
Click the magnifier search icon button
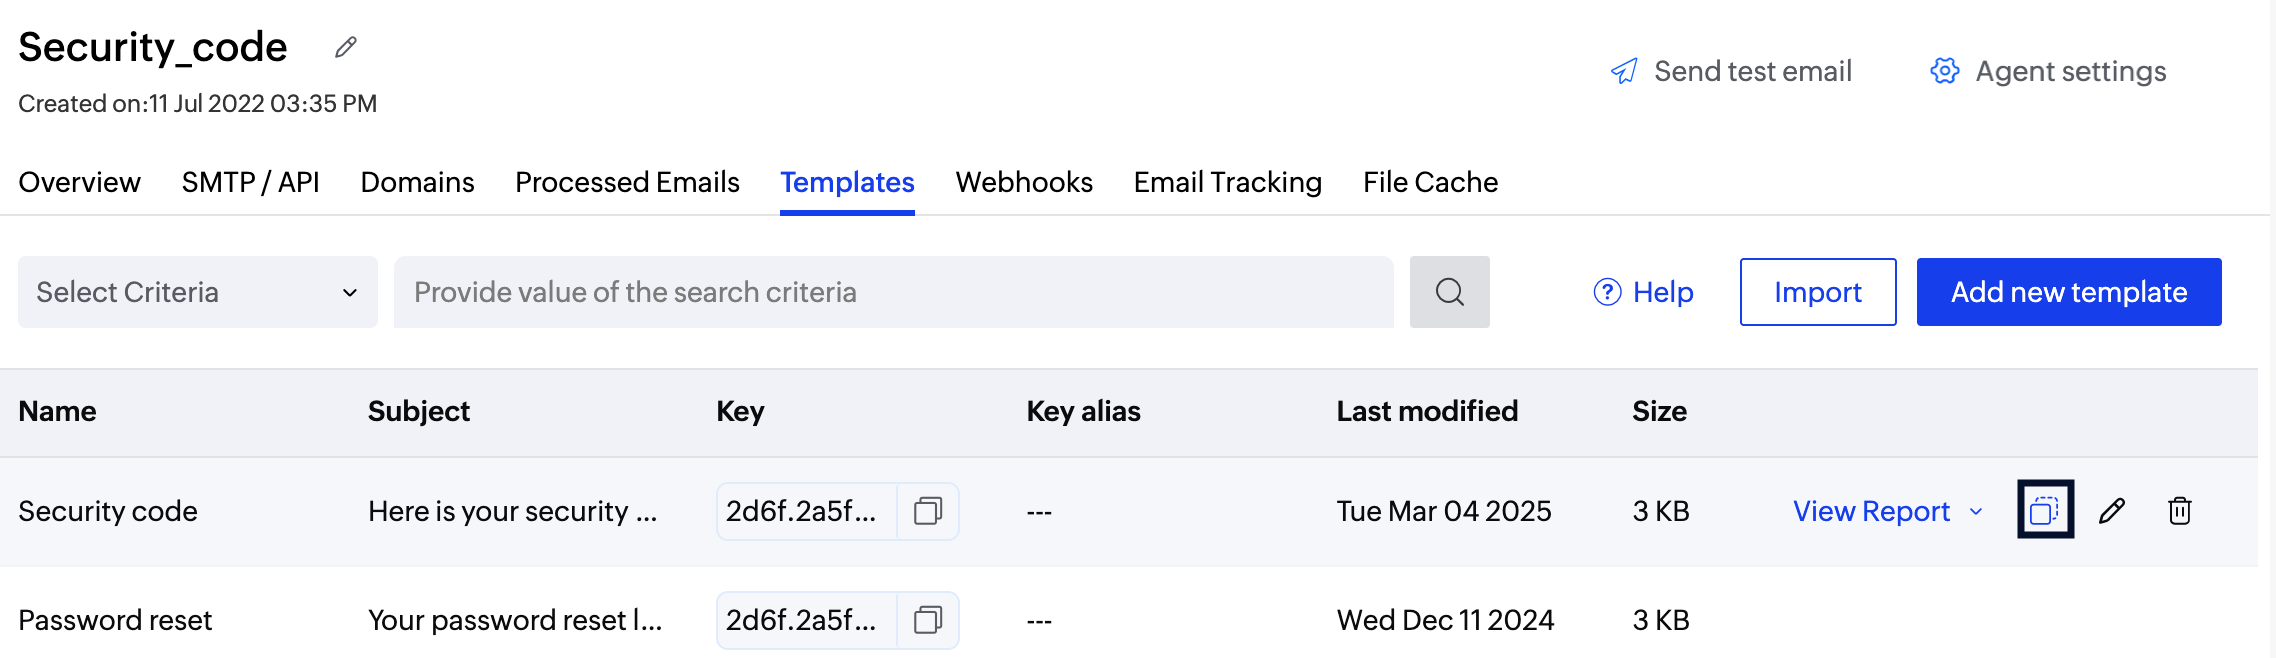[1449, 292]
